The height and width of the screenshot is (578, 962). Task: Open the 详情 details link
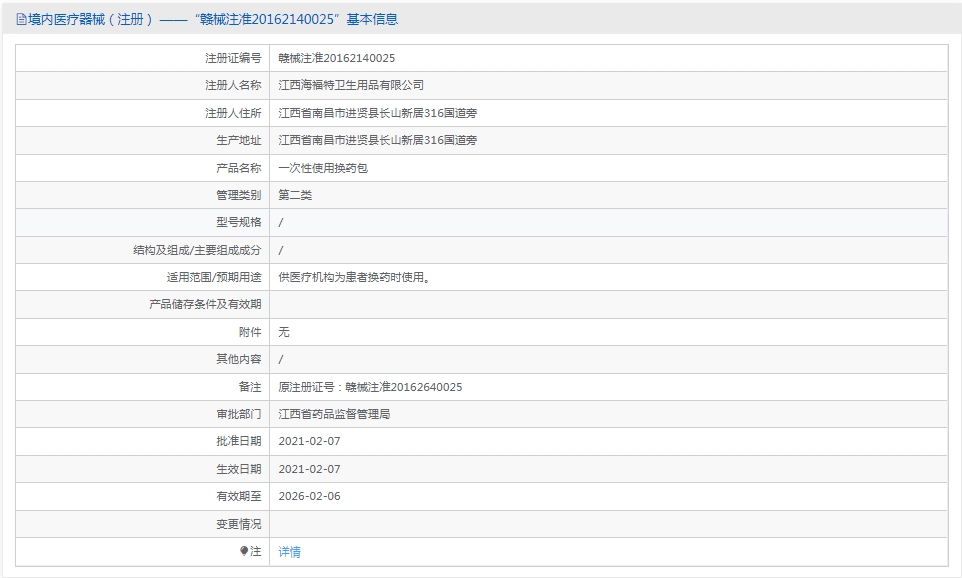290,552
